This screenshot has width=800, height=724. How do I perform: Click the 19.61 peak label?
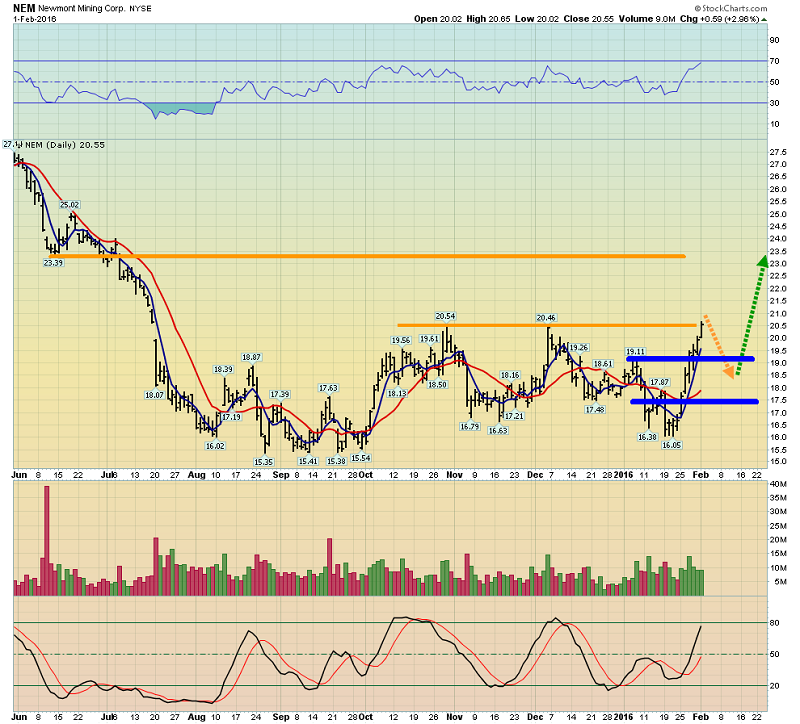(x=429, y=339)
